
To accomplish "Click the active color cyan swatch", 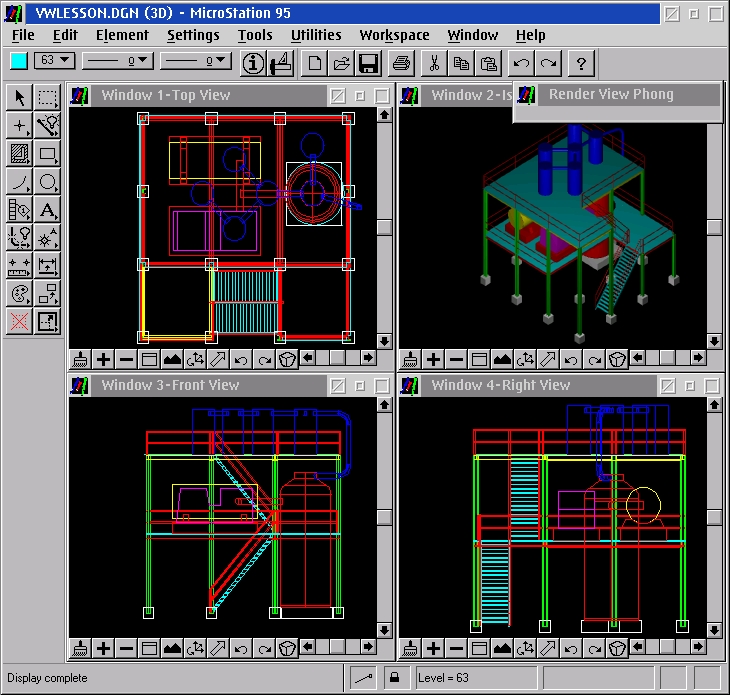I will [19, 61].
